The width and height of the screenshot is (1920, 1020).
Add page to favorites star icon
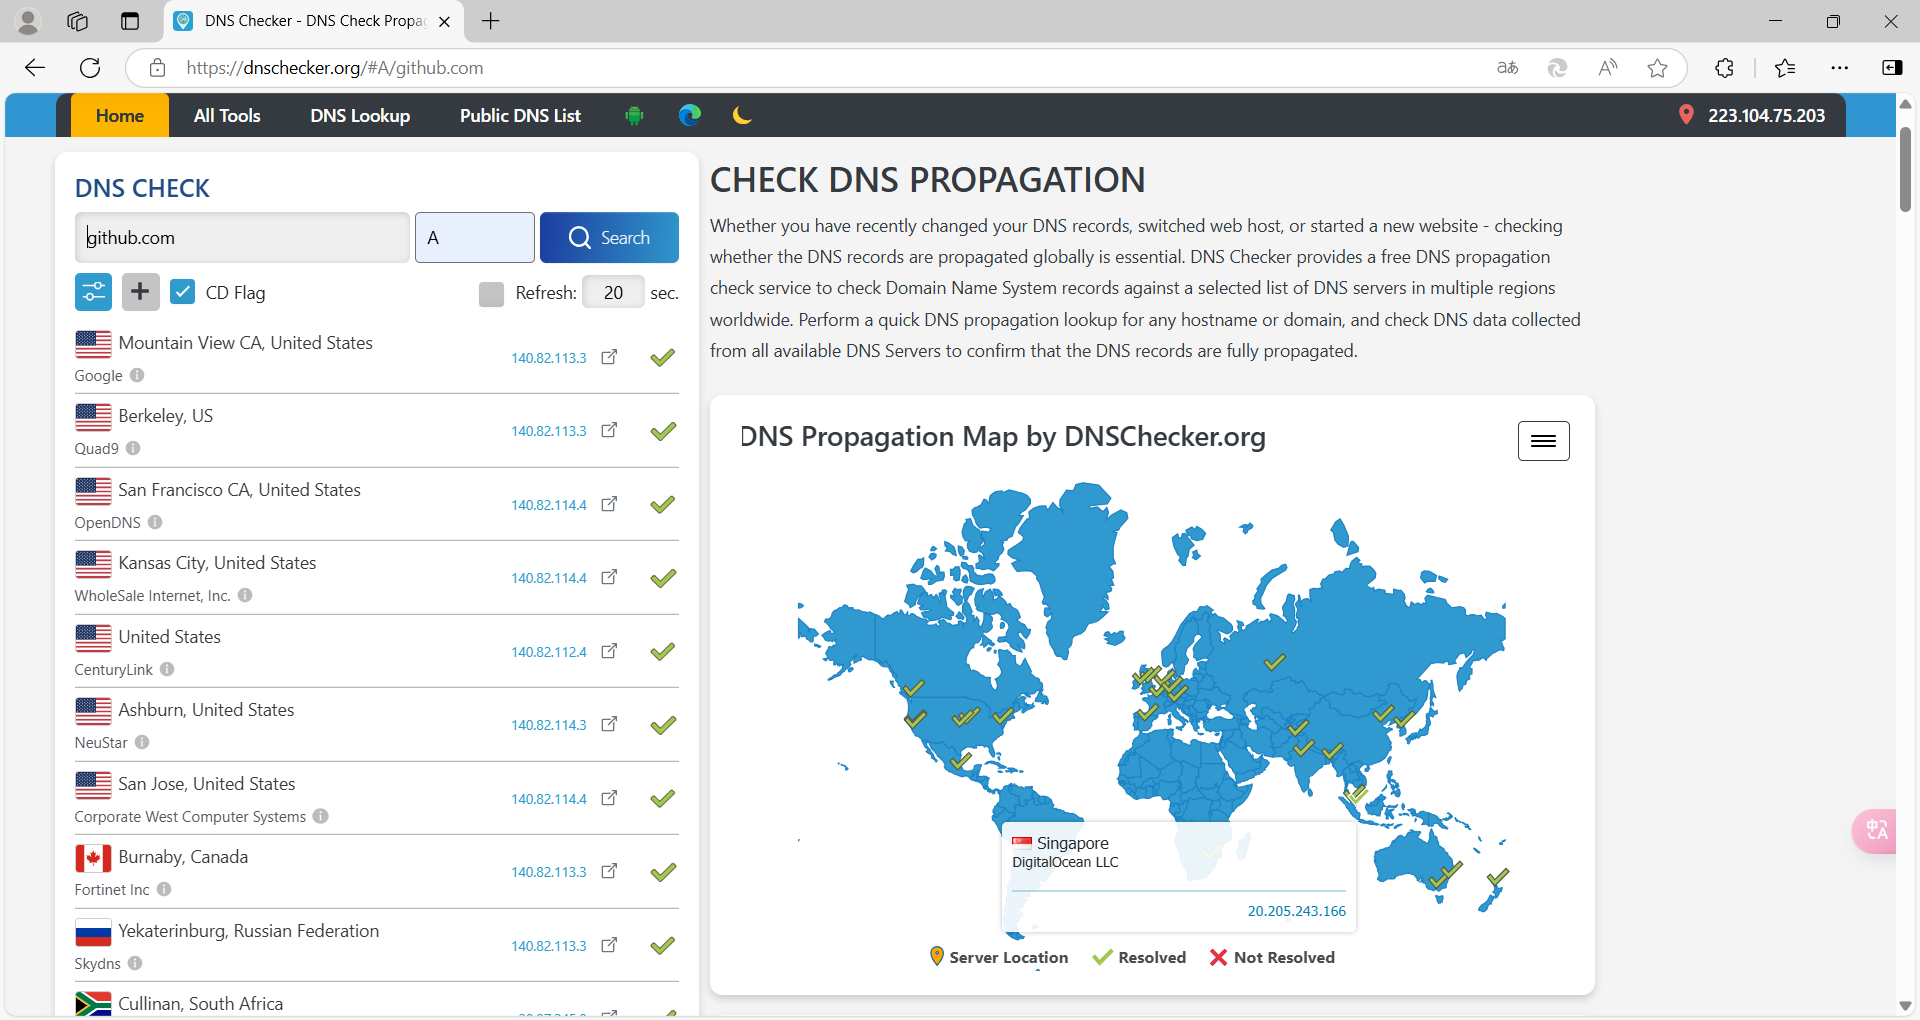[1657, 68]
